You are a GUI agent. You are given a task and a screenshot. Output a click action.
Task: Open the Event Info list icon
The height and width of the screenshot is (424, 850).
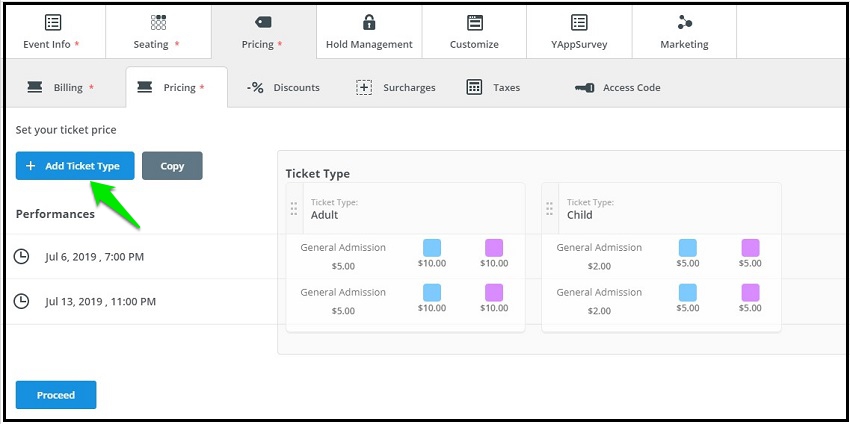click(53, 22)
